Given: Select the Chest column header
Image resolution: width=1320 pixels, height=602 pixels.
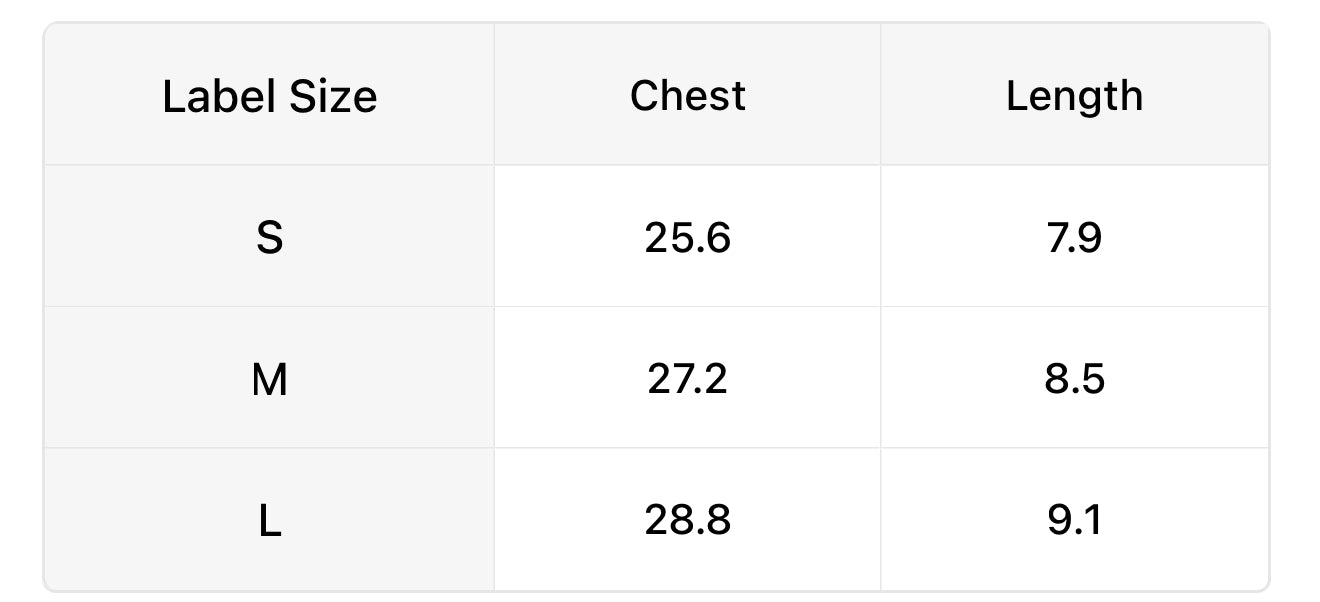Looking at the screenshot, I should click(x=687, y=95).
